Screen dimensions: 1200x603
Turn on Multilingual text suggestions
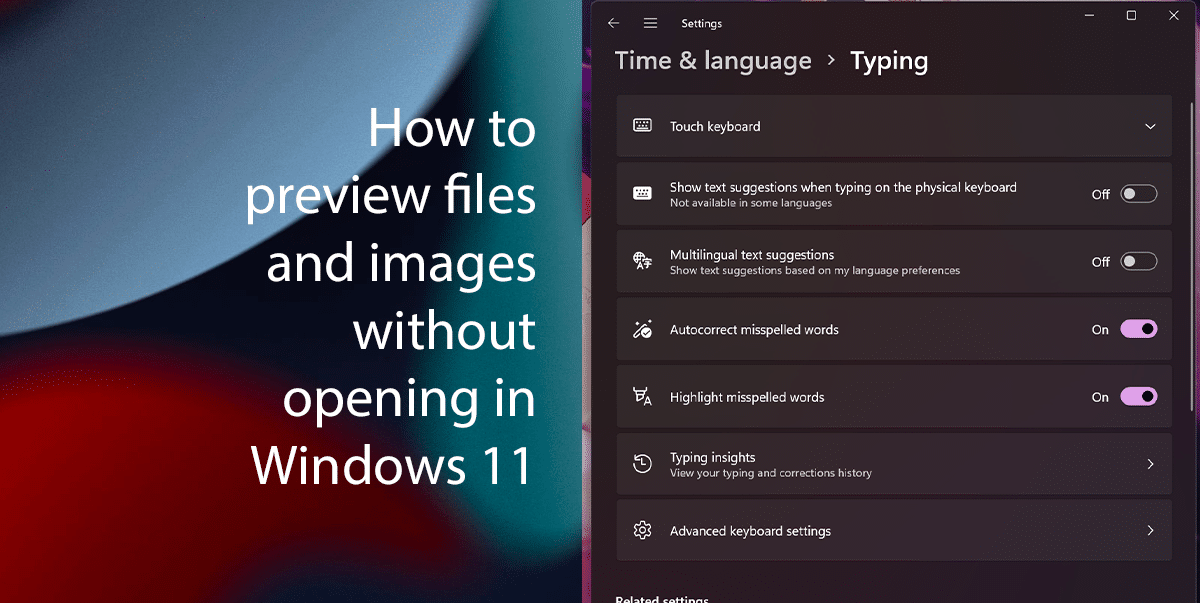coord(1138,261)
